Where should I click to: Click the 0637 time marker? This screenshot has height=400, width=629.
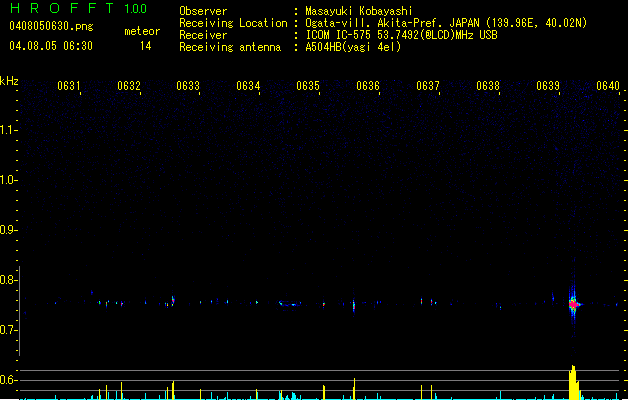[428, 86]
